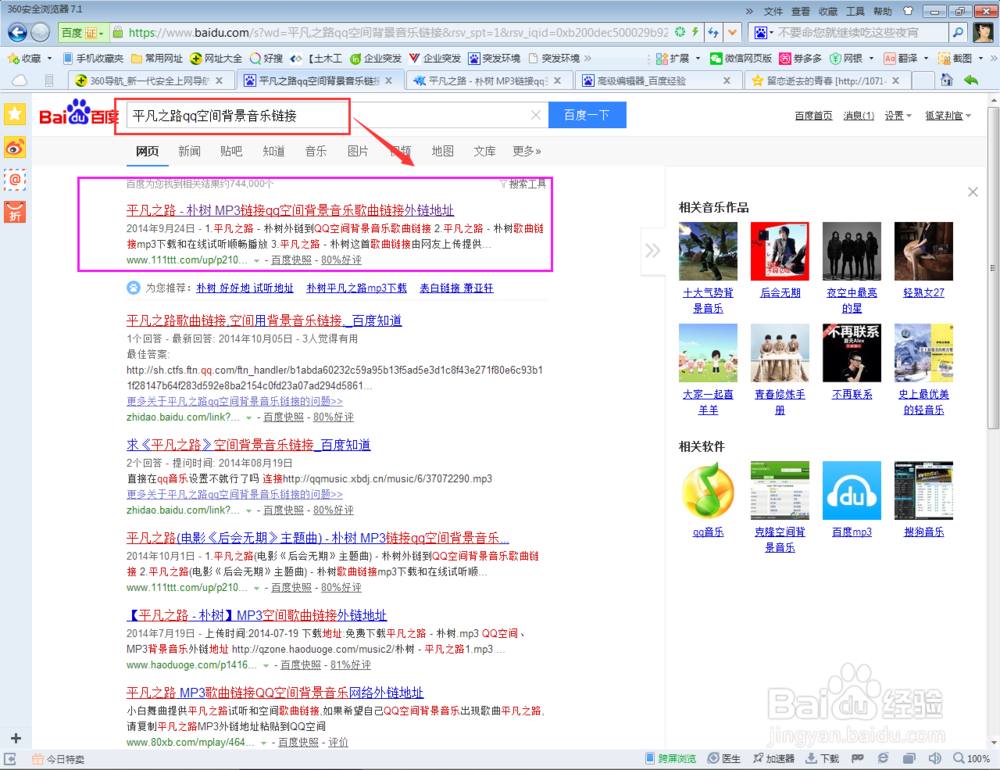
Task: Open the 工具 browser menu
Action: tap(855, 11)
